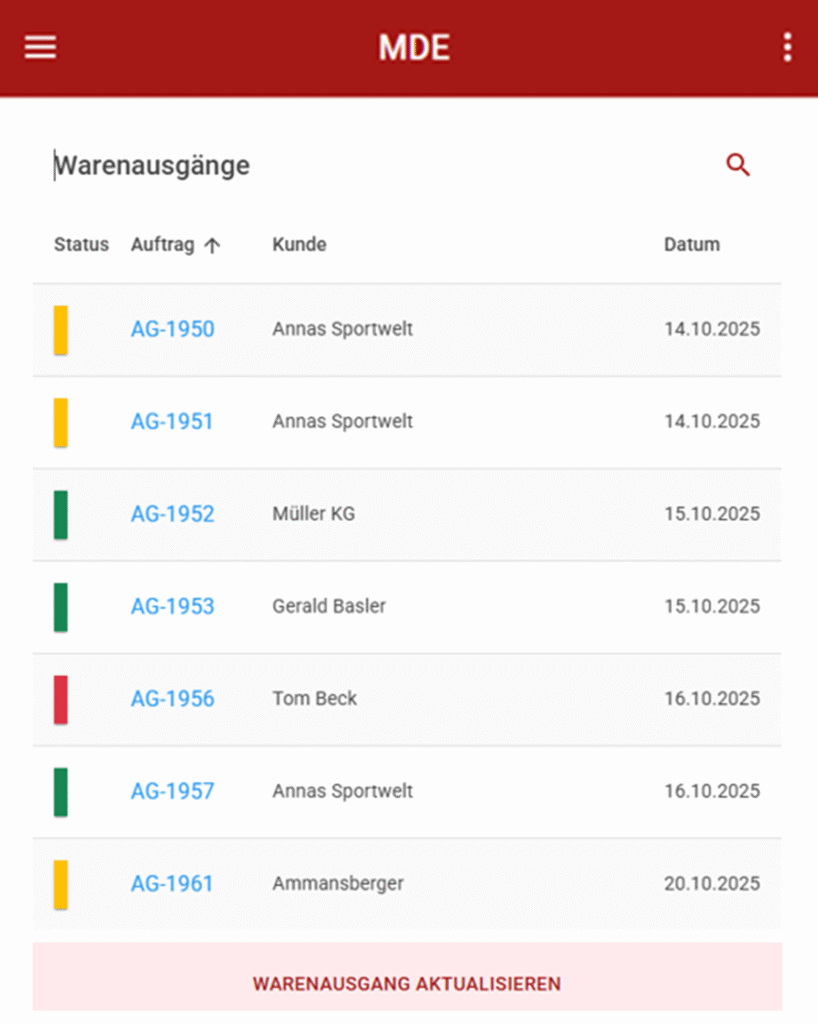This screenshot has height=1024, width=818.
Task: Open order link AG-1961
Action: coord(172,884)
